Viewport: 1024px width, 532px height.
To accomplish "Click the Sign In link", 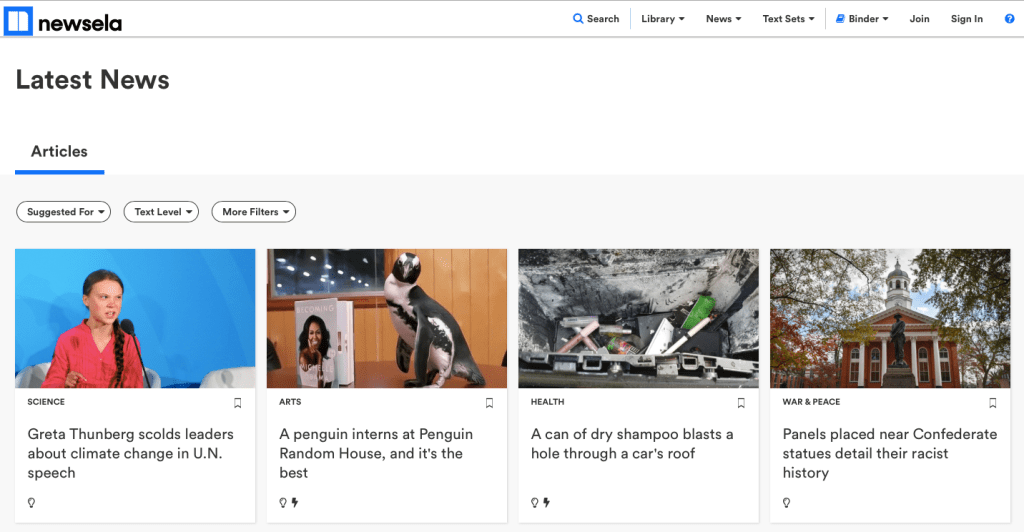I will click(966, 19).
